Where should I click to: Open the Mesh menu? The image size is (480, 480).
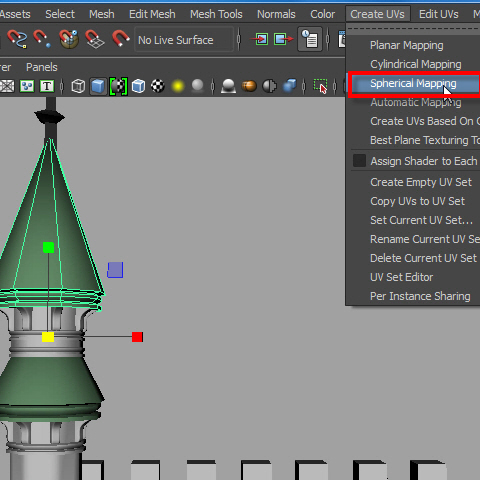coord(102,14)
